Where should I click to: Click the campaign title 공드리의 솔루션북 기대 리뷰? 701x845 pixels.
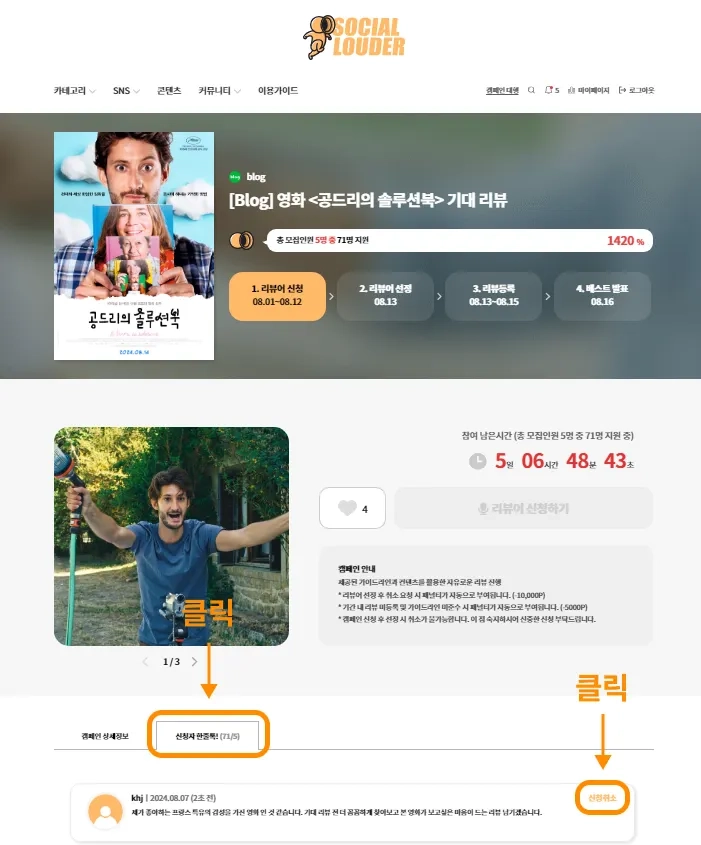click(x=368, y=200)
